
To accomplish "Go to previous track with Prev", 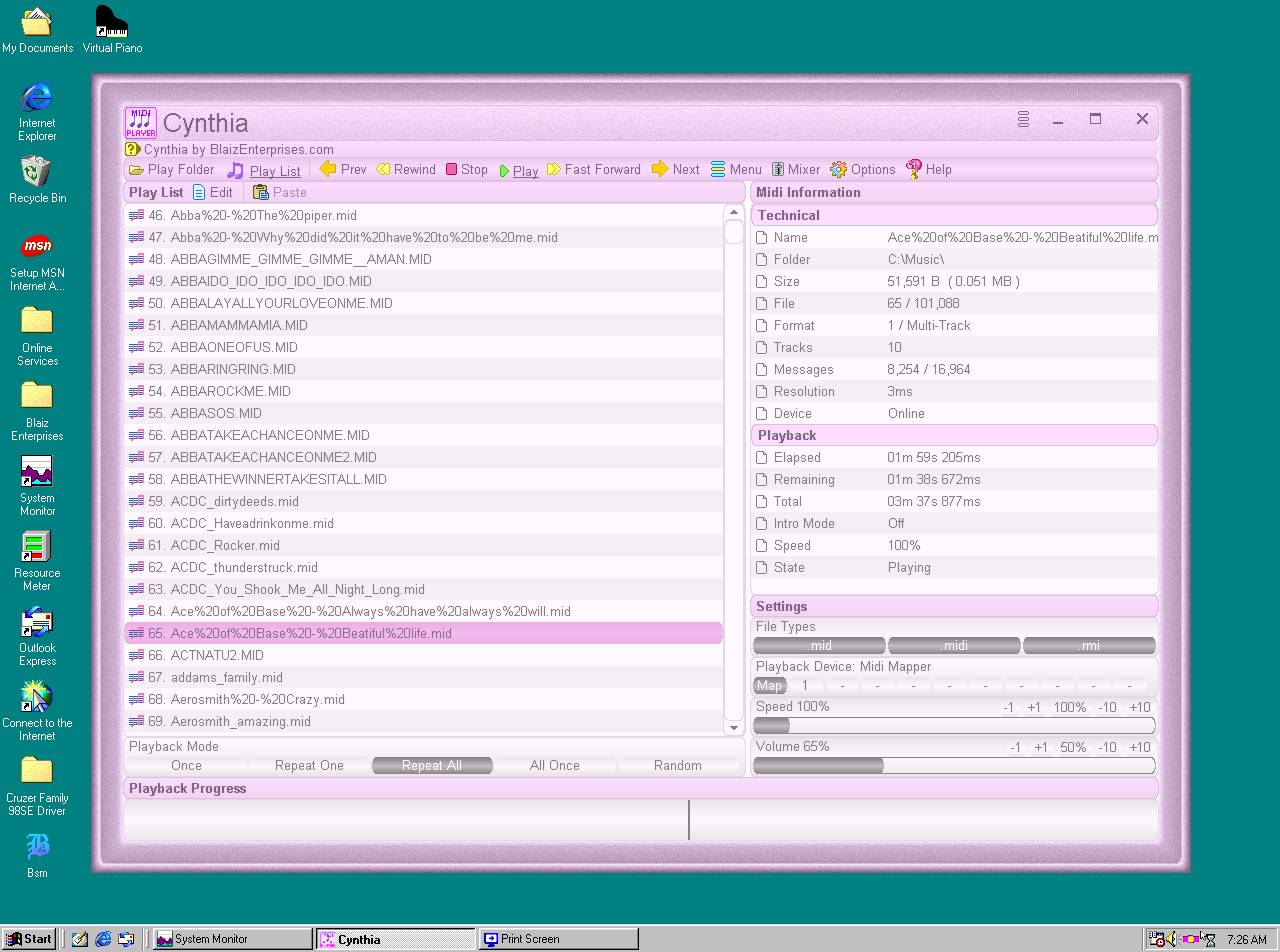I will (x=343, y=170).
